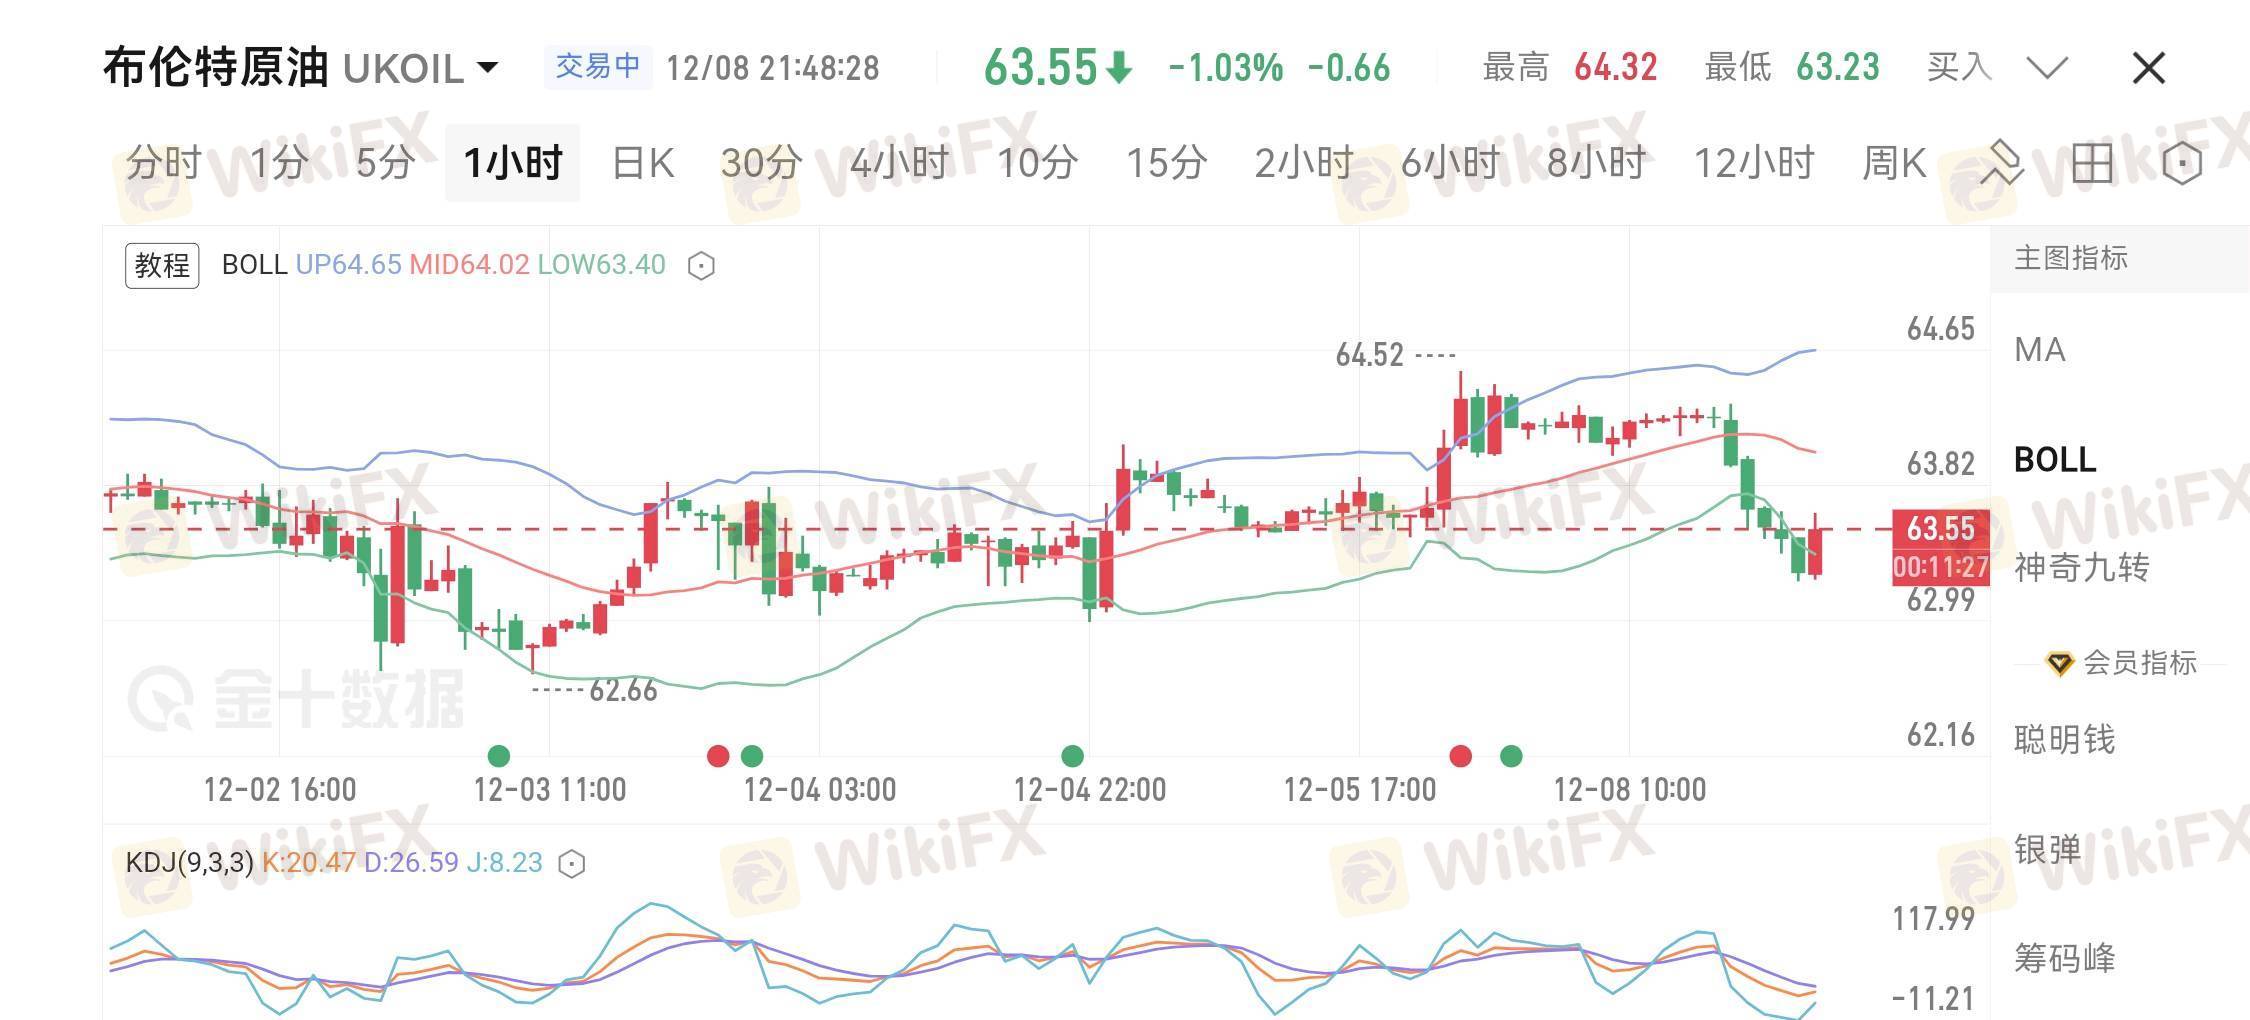The image size is (2250, 1020).
Task: Click the 64.52 high price annotation
Action: [1370, 355]
